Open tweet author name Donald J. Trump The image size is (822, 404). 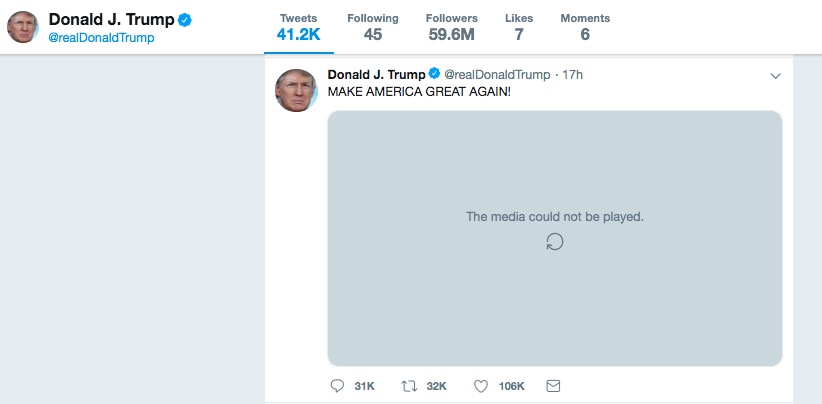[x=376, y=75]
